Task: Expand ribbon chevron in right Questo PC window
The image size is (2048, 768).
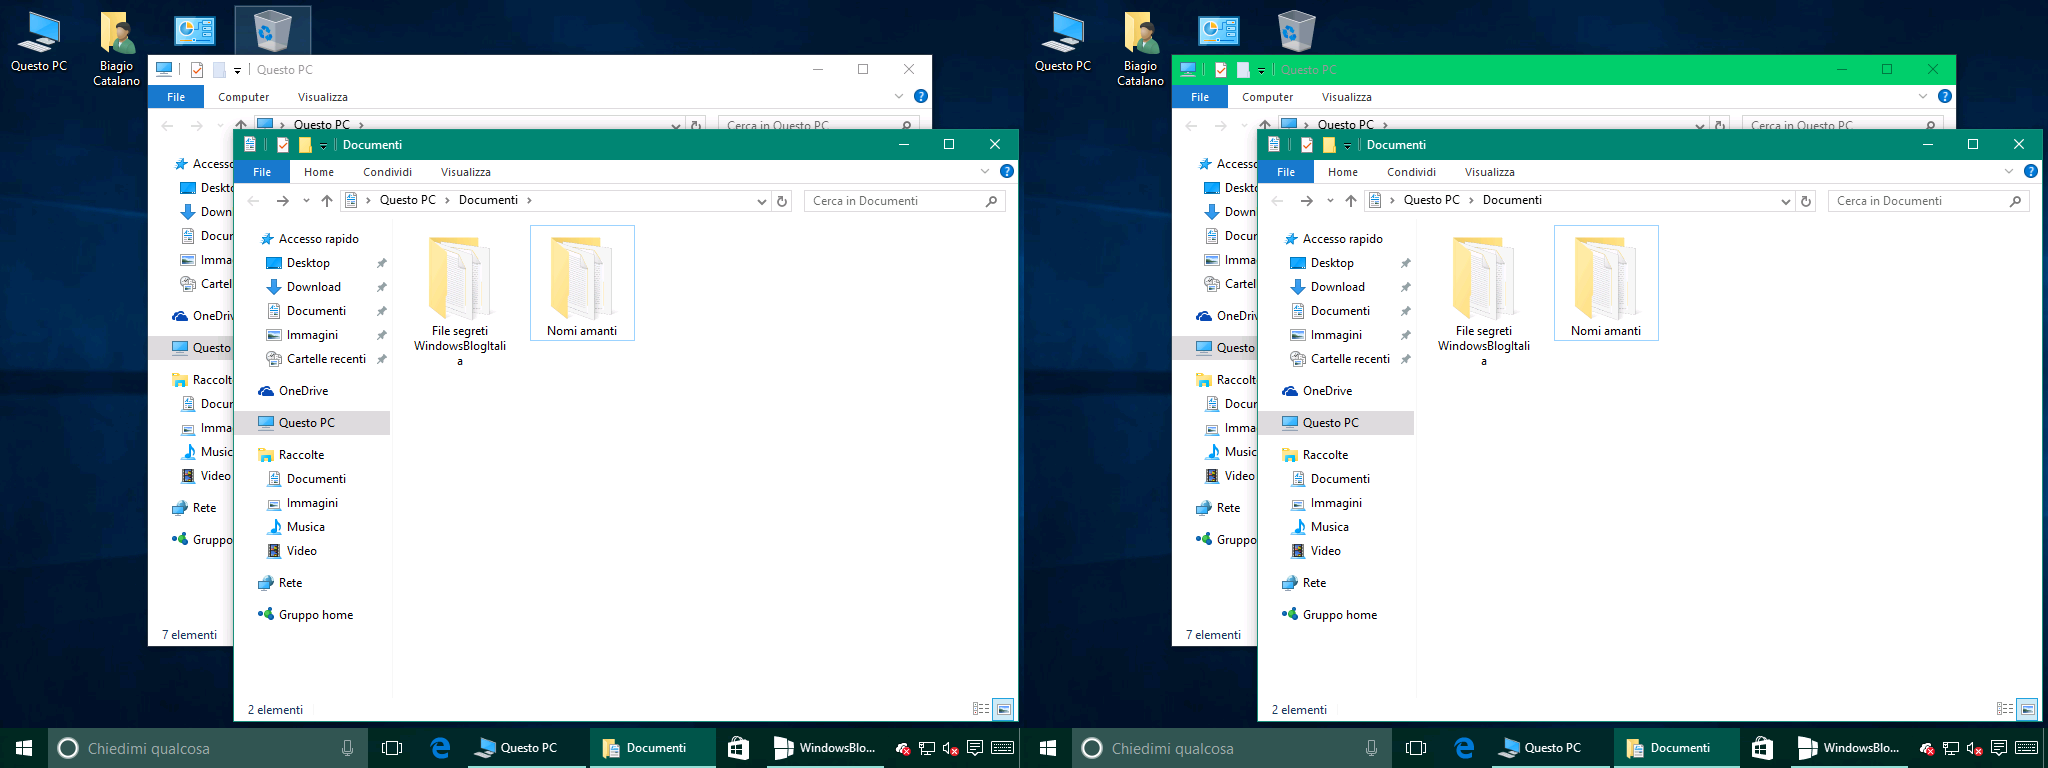Action: click(x=1923, y=97)
